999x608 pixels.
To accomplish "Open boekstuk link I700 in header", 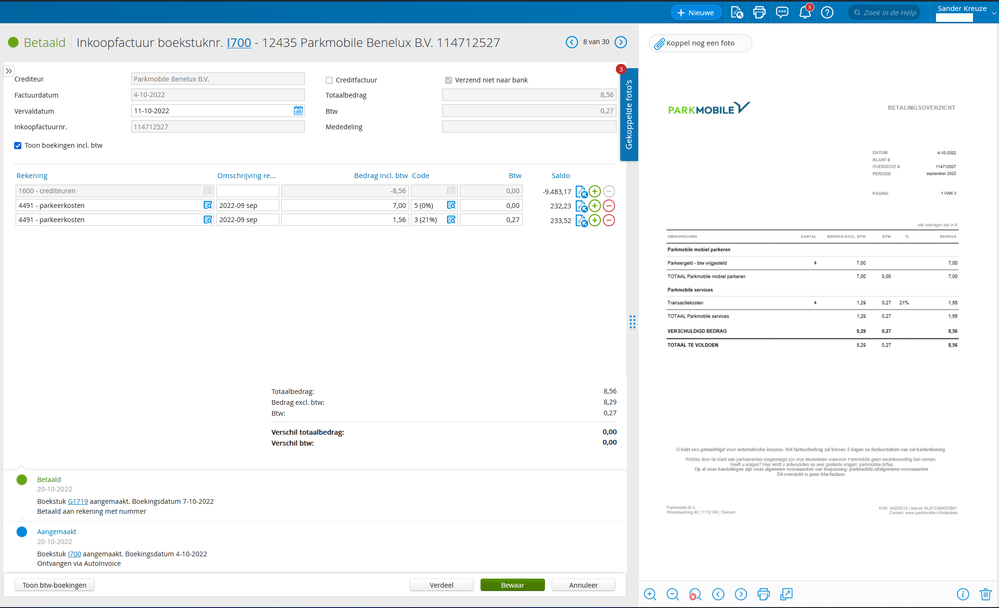I will coord(239,43).
